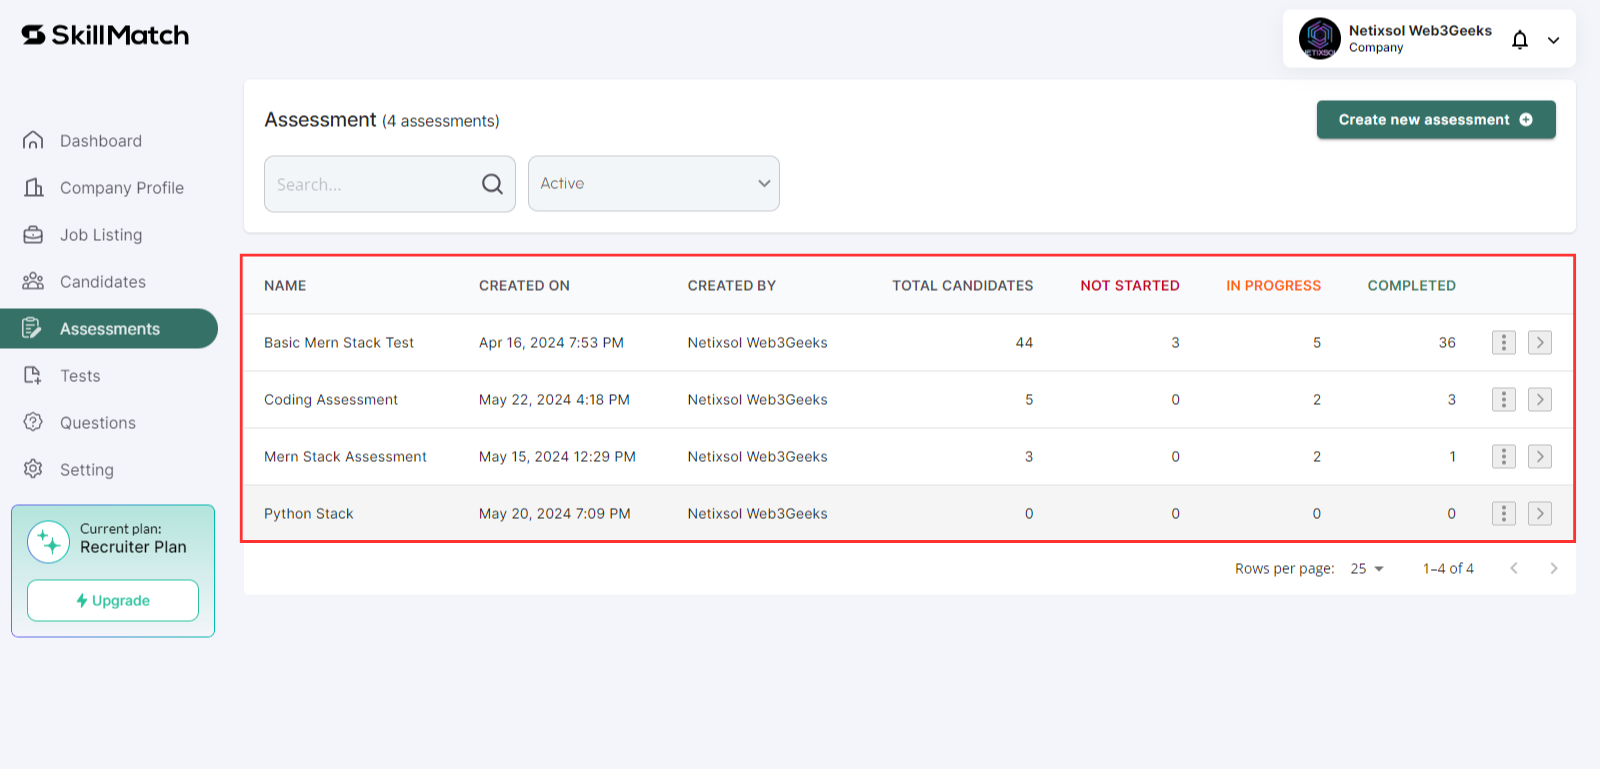Open Basic Mern Stack Test details arrow
The height and width of the screenshot is (769, 1600).
click(x=1540, y=343)
